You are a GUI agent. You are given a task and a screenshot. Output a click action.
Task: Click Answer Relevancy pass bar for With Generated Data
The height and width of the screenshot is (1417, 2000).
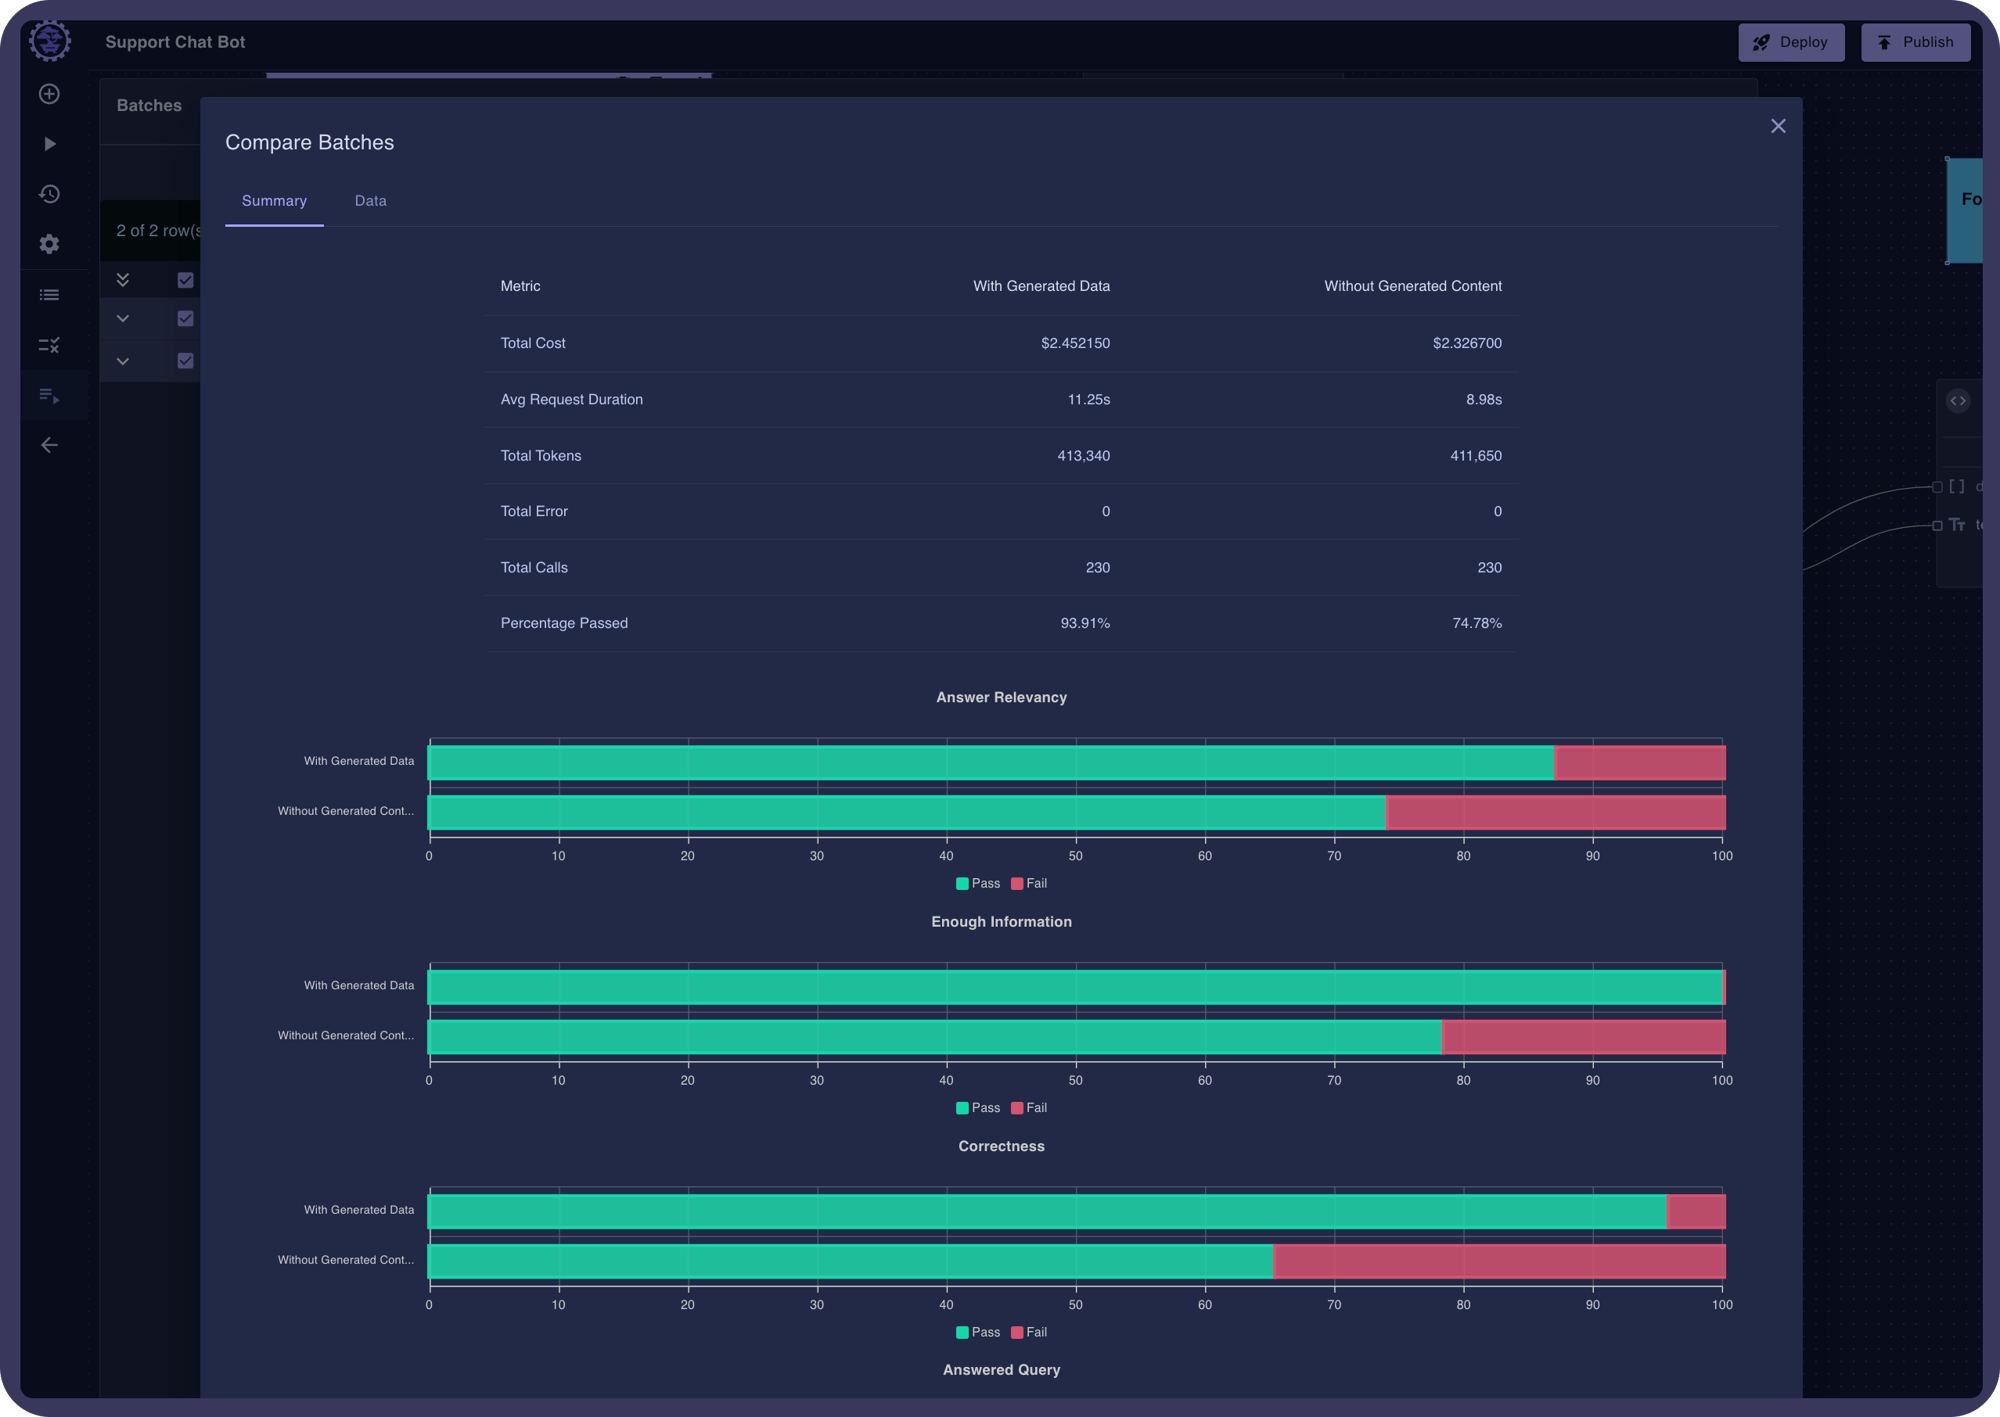click(x=991, y=762)
